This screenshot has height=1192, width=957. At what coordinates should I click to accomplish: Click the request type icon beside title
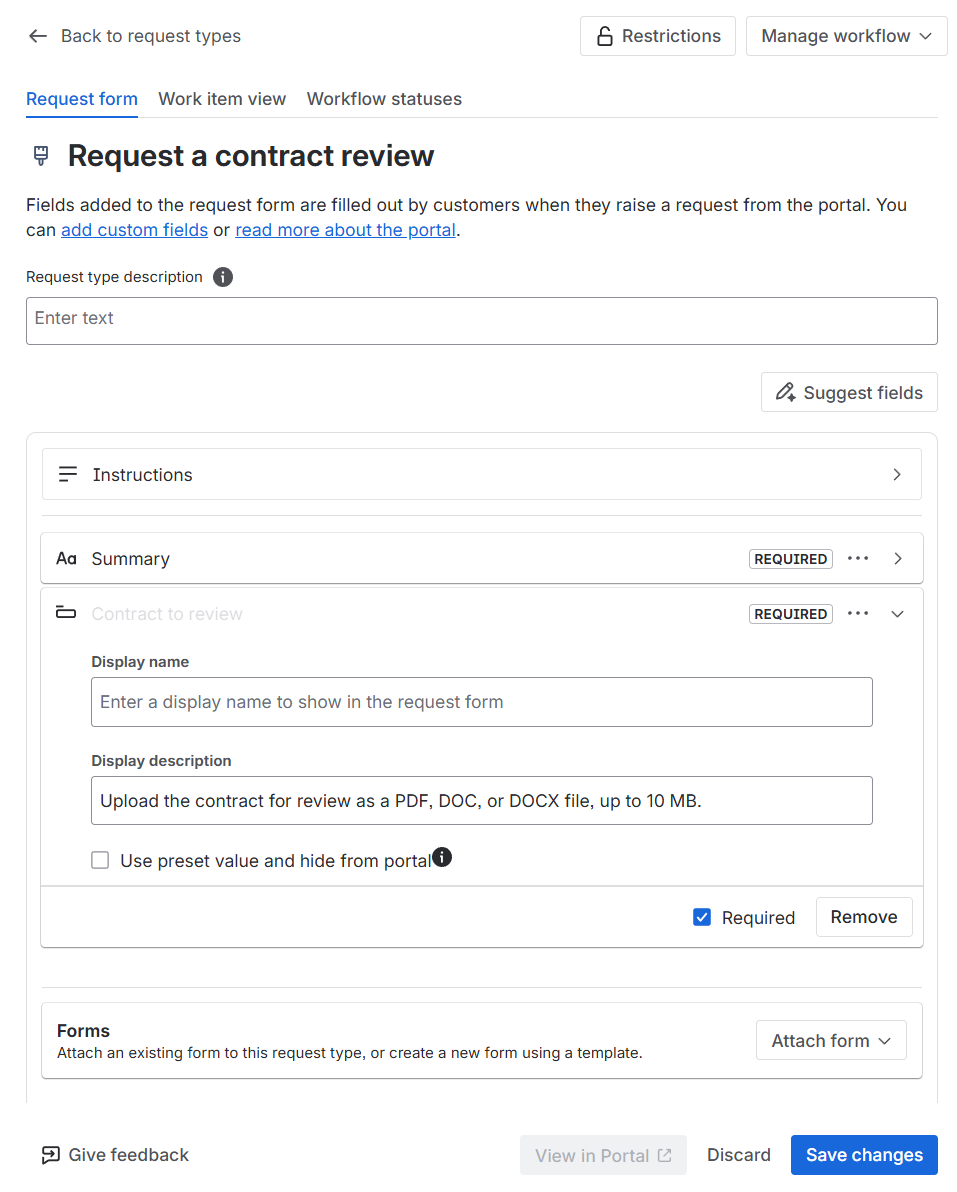click(x=41, y=156)
